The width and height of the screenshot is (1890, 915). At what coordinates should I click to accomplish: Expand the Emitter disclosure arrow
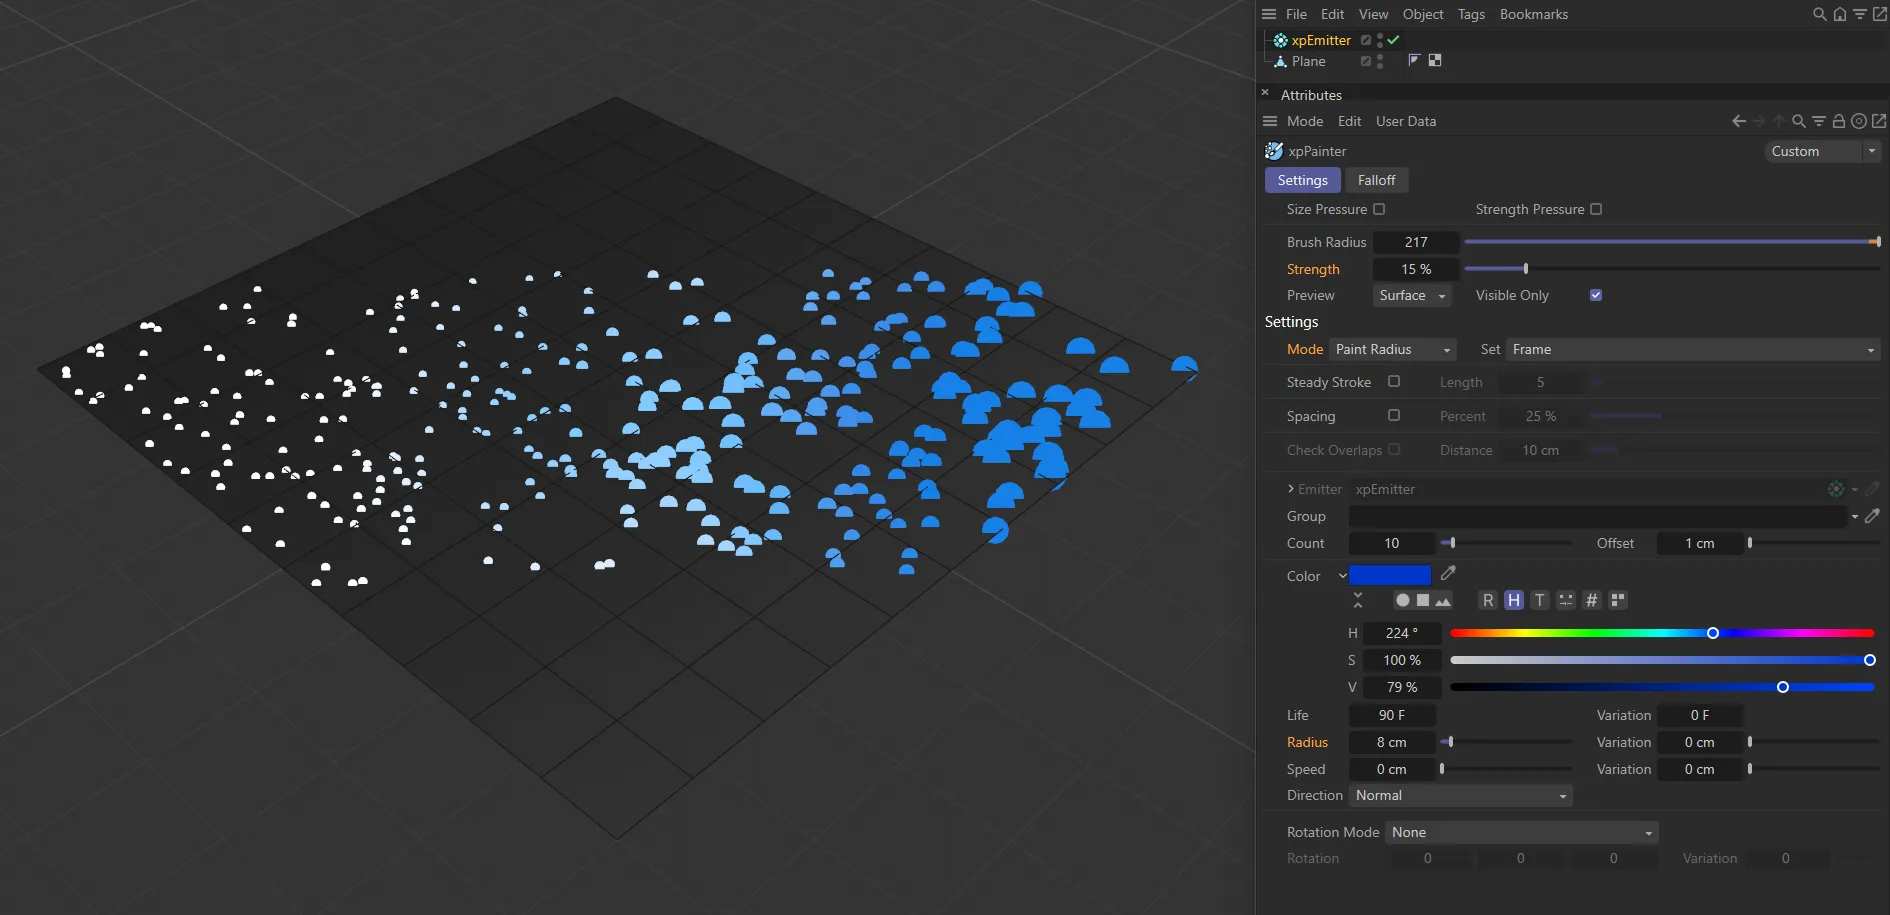pos(1291,489)
